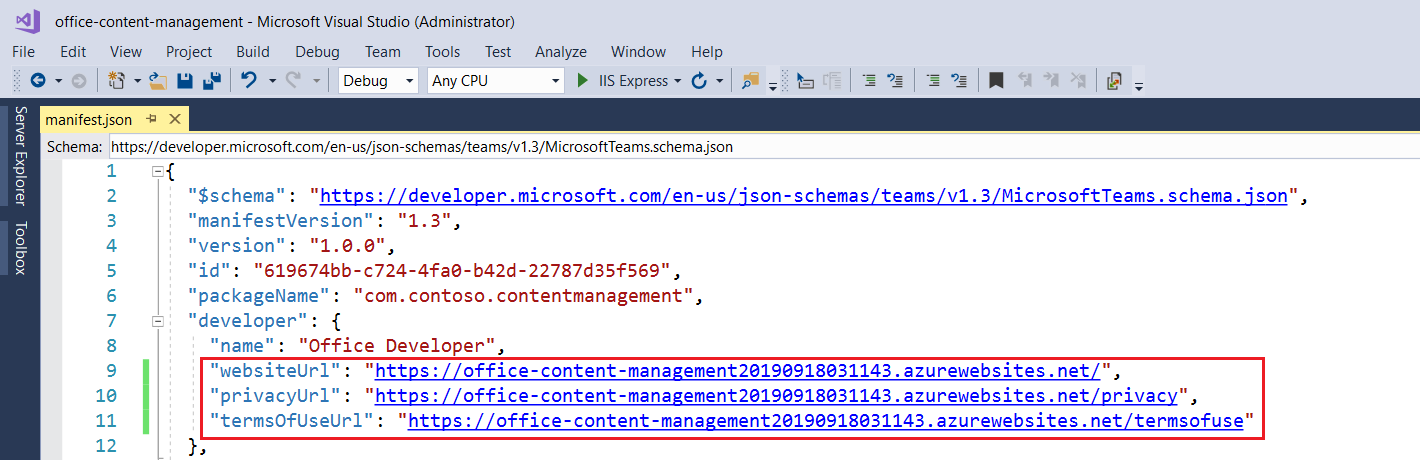
Task: Toggle a bookmark with bookmark icon
Action: (x=995, y=81)
